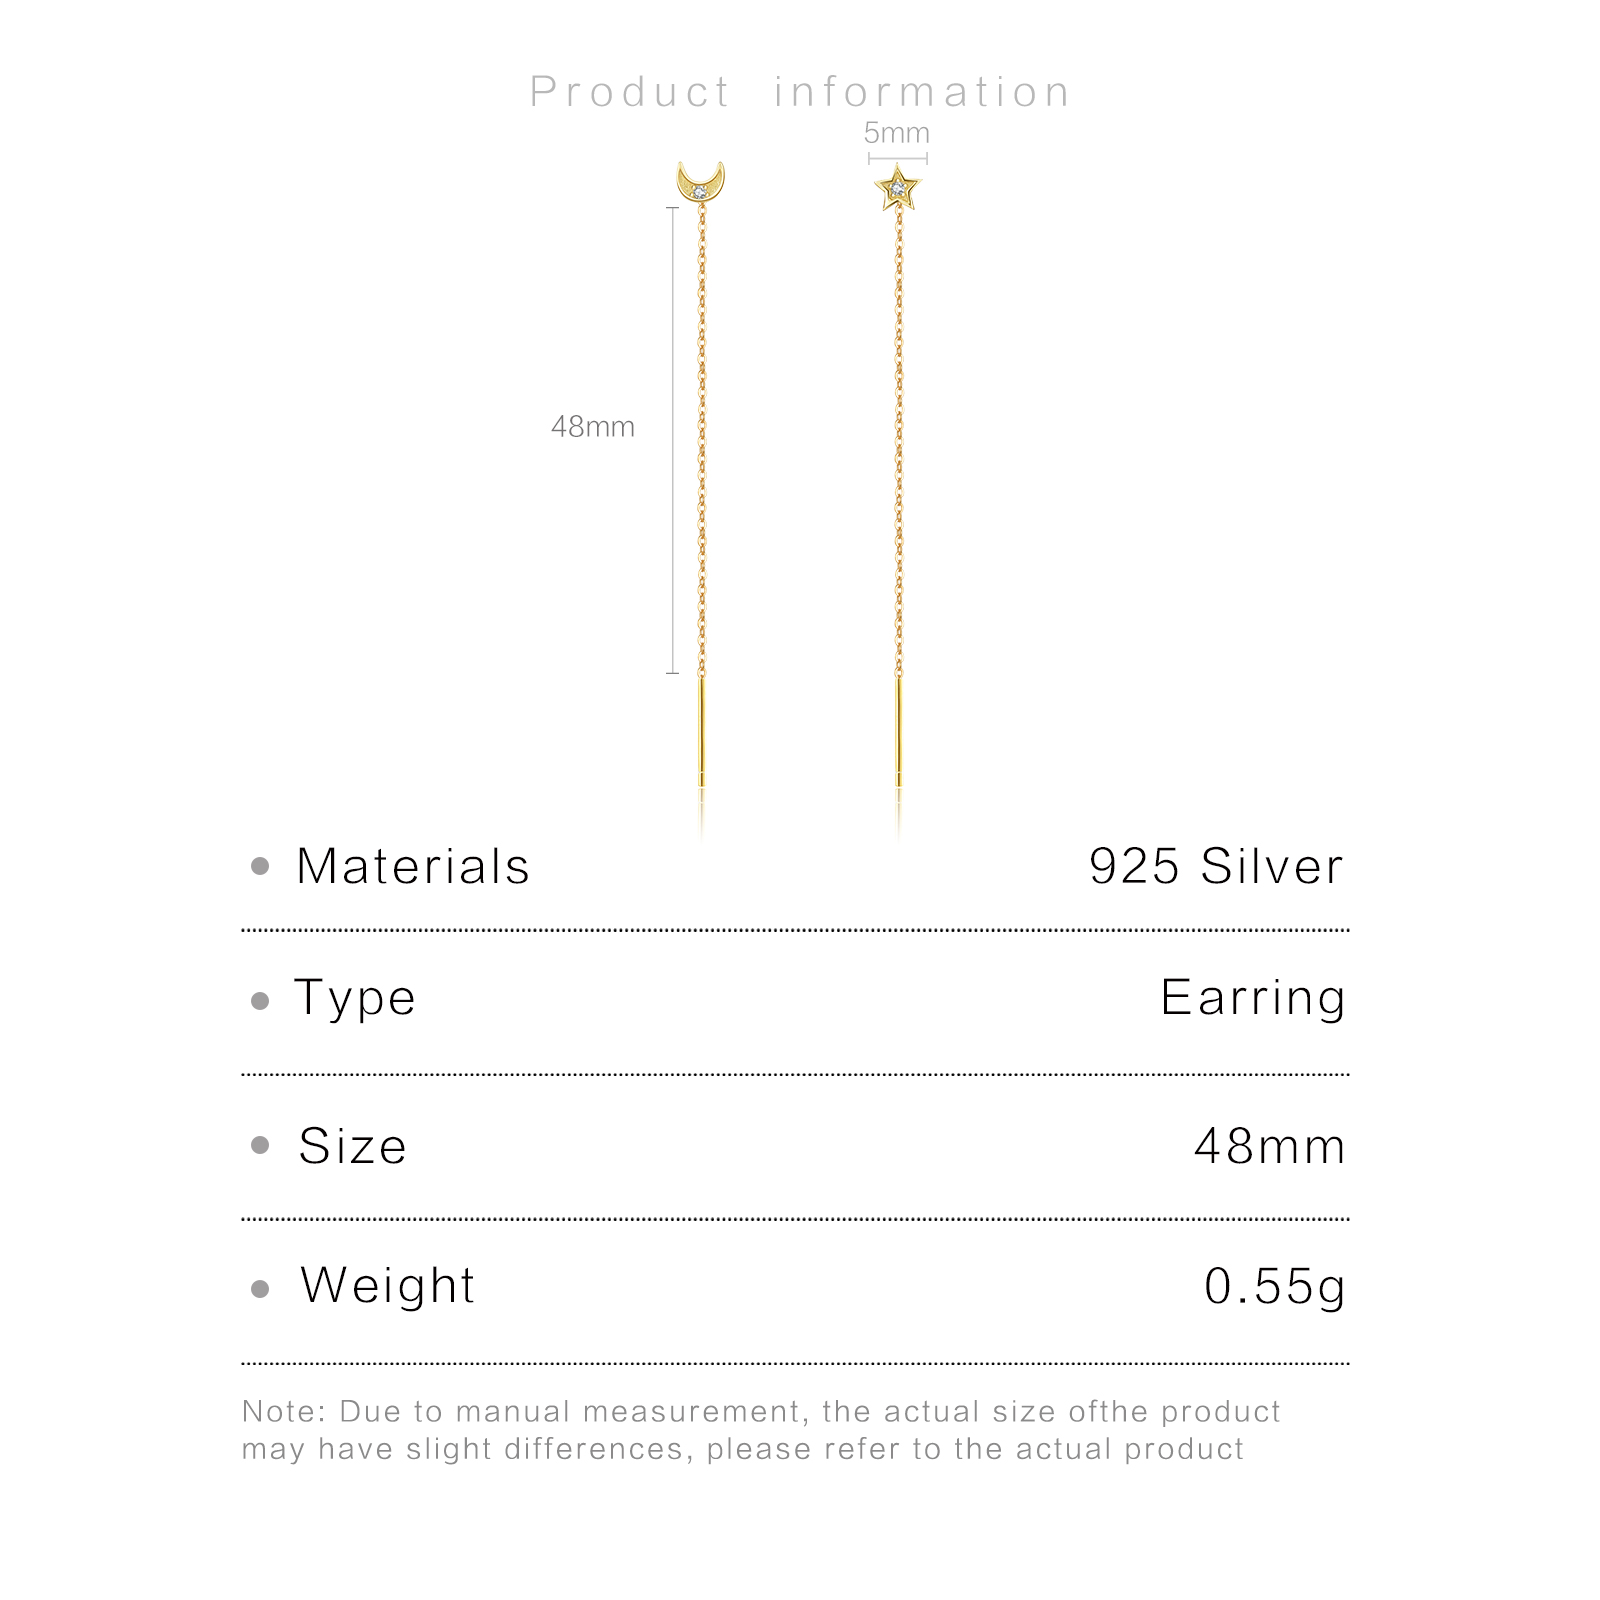Click the Product information heading
Image resolution: width=1600 pixels, height=1600 pixels.
(800, 92)
